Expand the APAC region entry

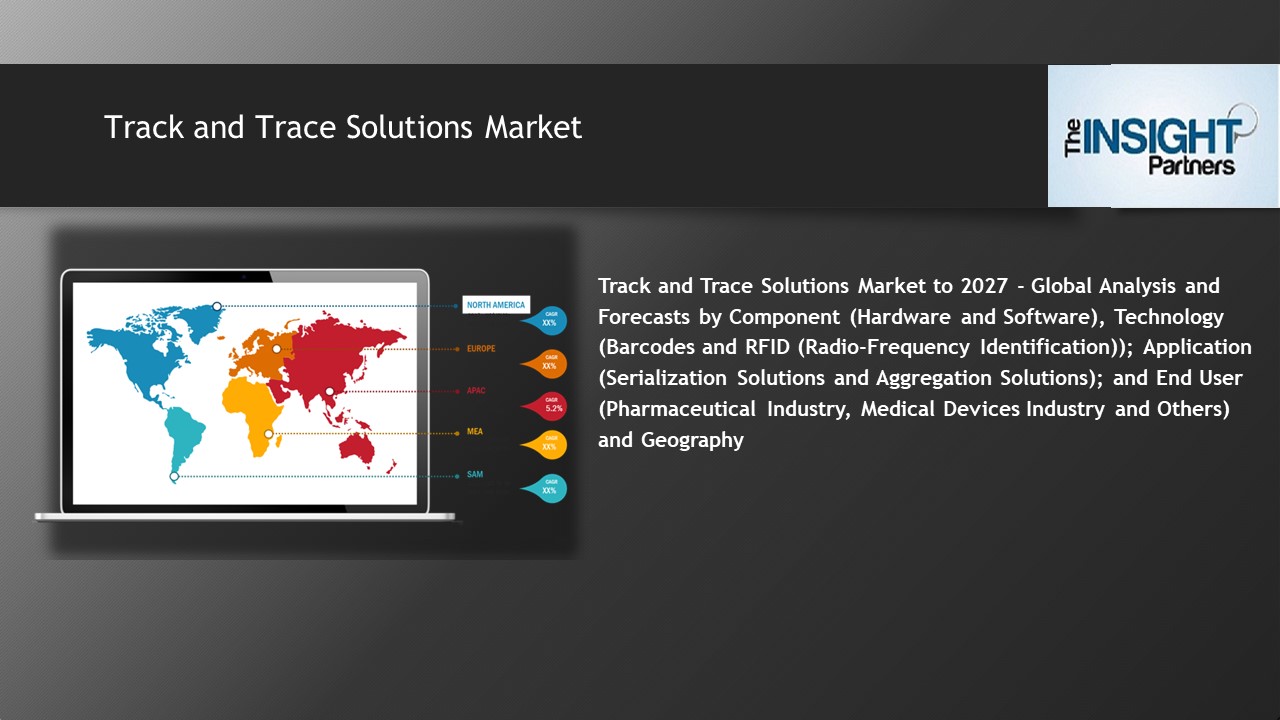(475, 391)
